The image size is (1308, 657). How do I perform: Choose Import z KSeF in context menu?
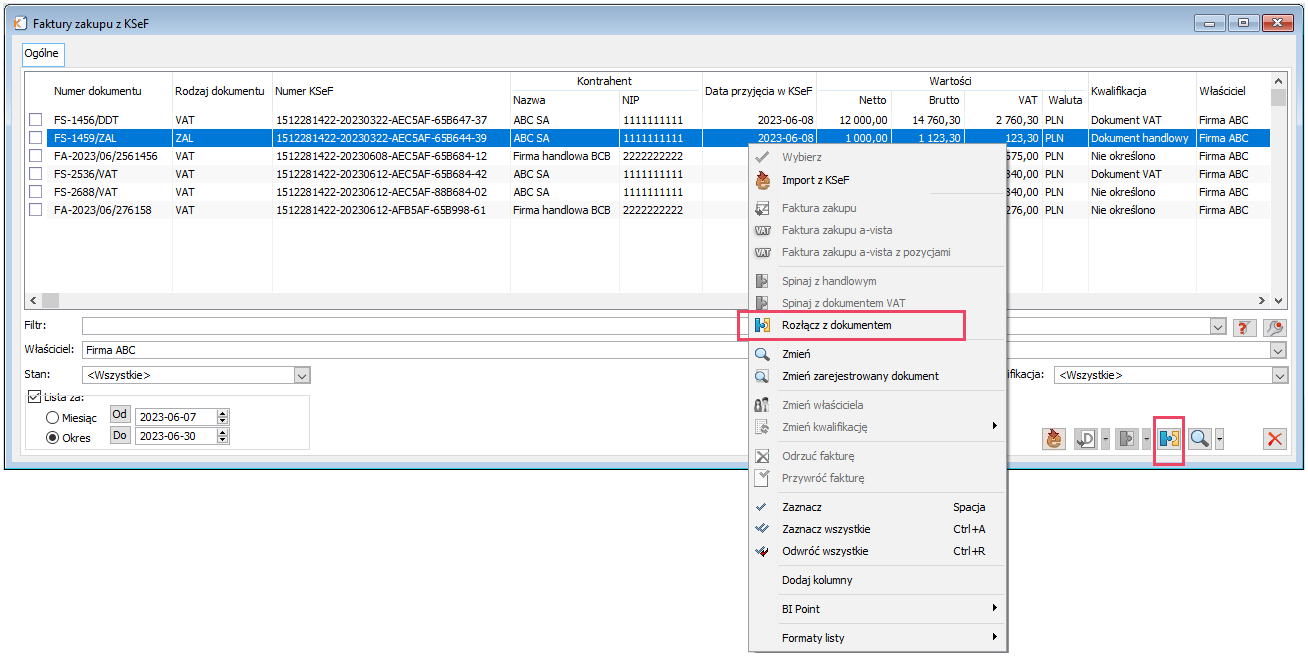(x=878, y=181)
